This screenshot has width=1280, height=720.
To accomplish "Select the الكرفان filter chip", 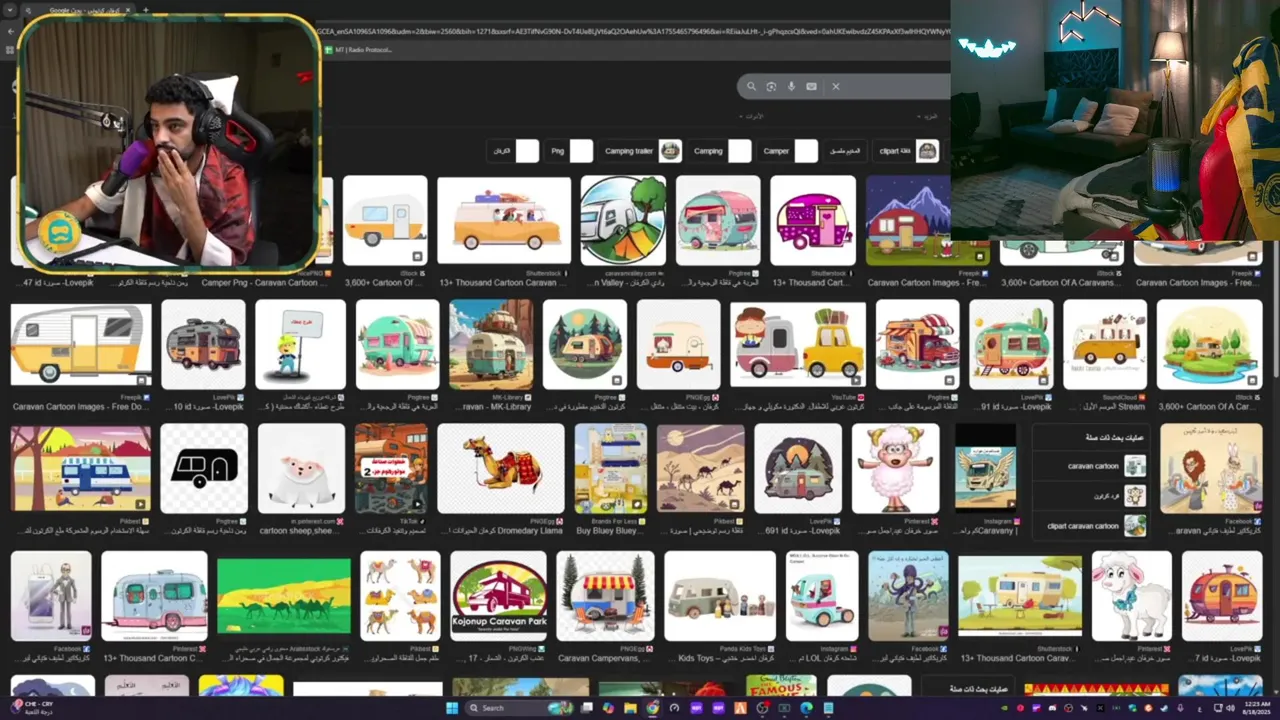I will 514,151.
